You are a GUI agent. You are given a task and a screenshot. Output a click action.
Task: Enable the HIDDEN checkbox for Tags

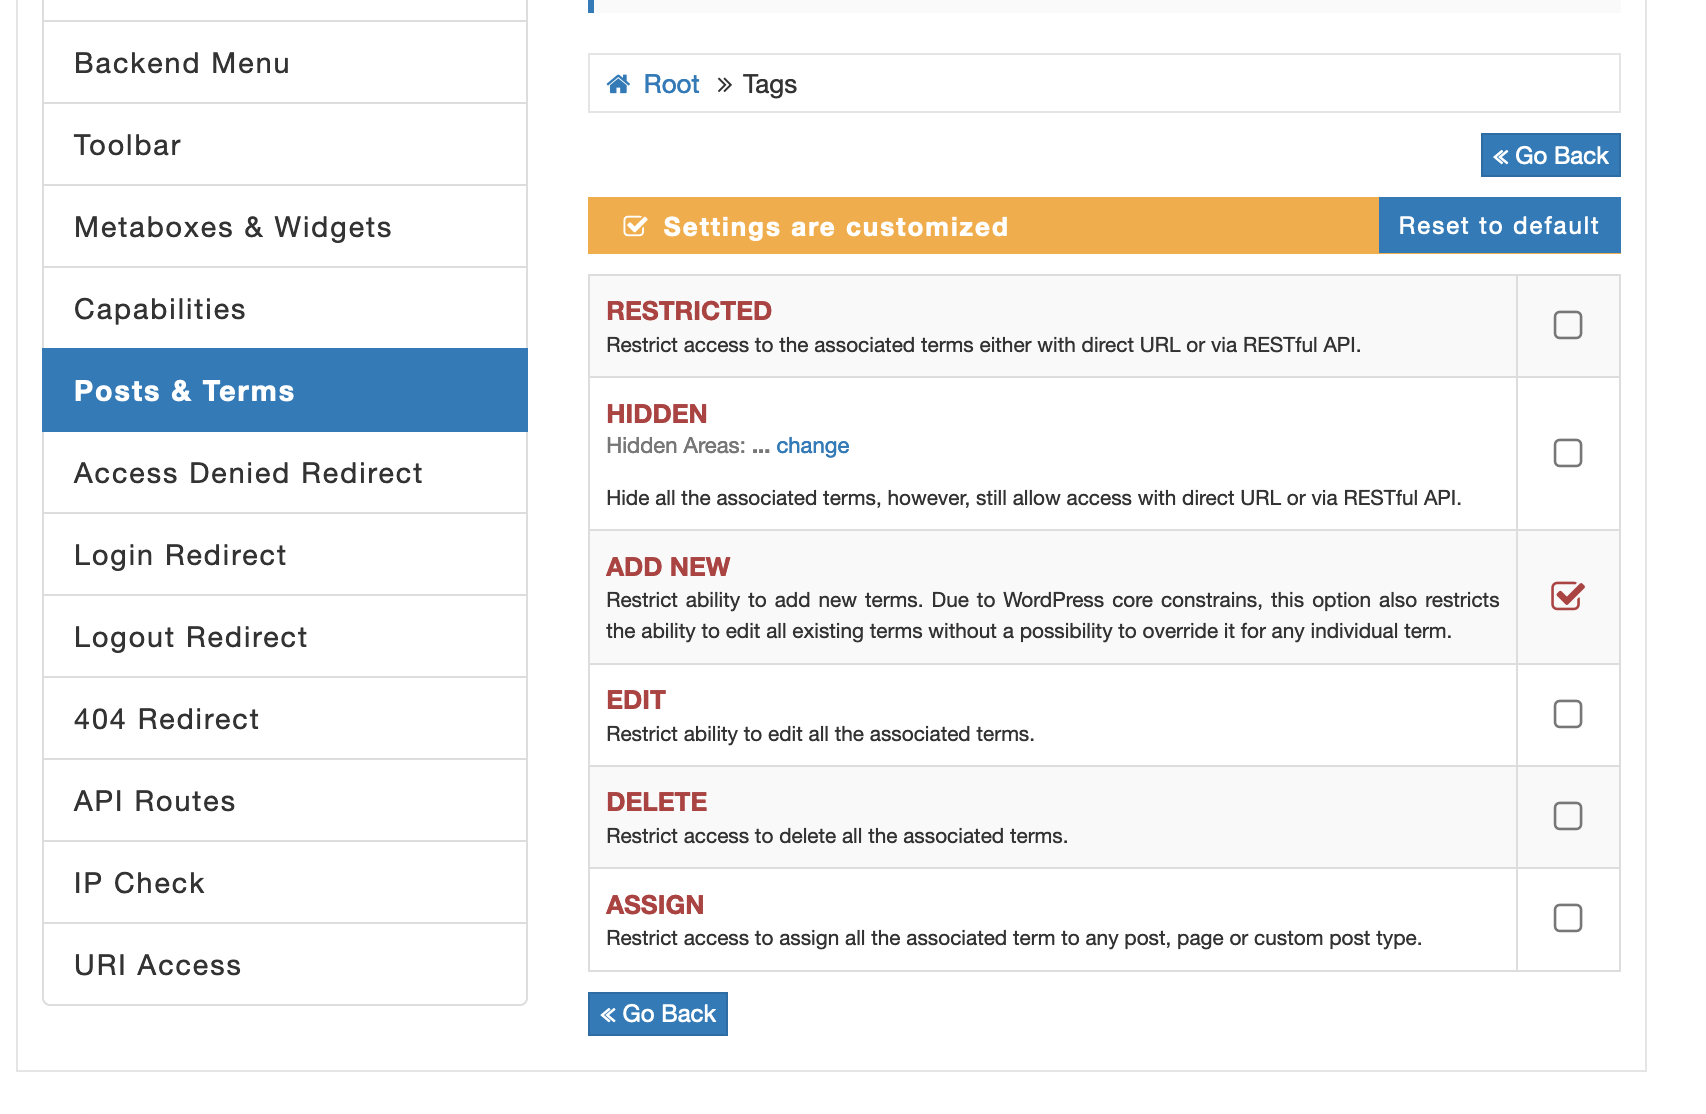pos(1568,453)
